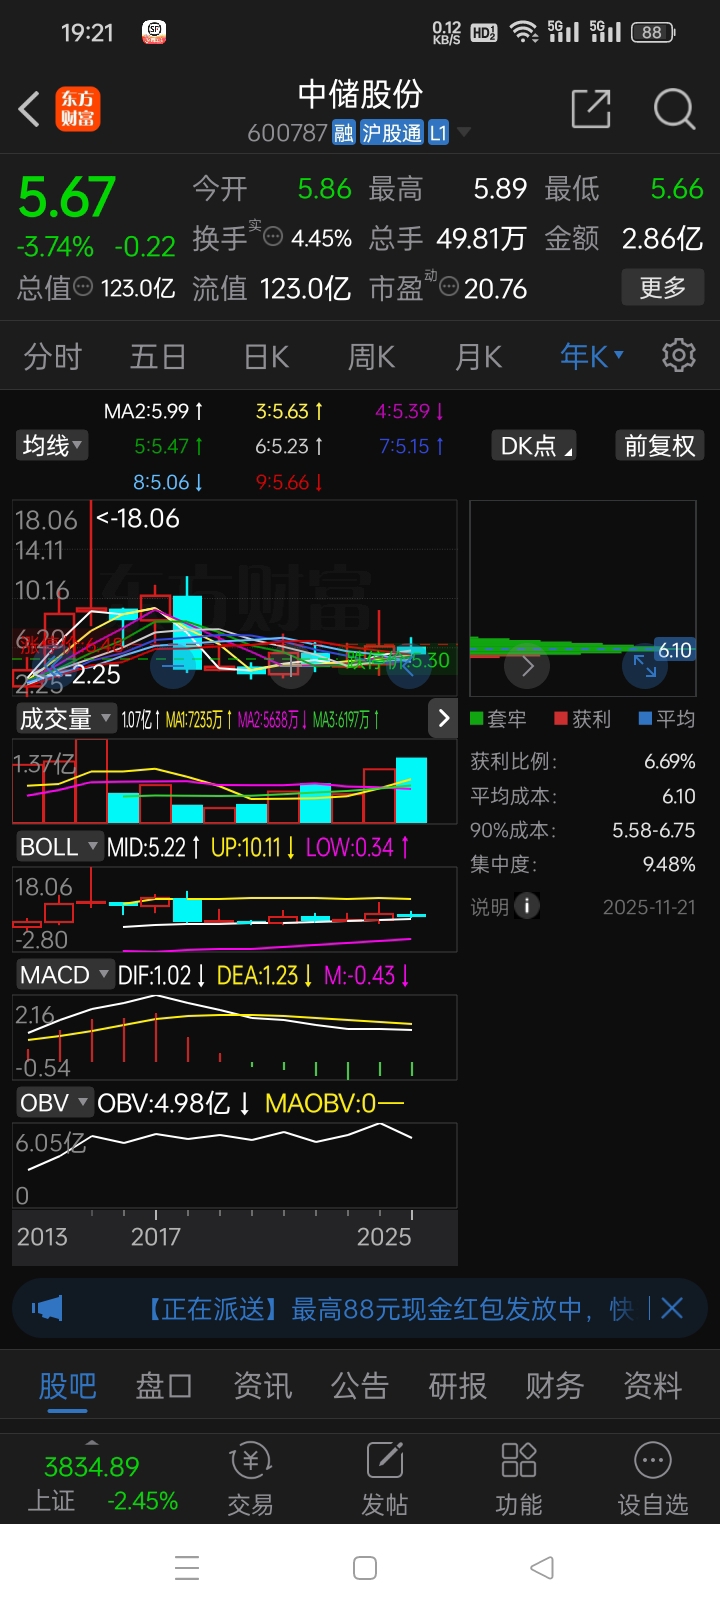Image resolution: width=720 pixels, height=1612 pixels.
Task: Tap the MACD histogram chart
Action: pos(234,1037)
